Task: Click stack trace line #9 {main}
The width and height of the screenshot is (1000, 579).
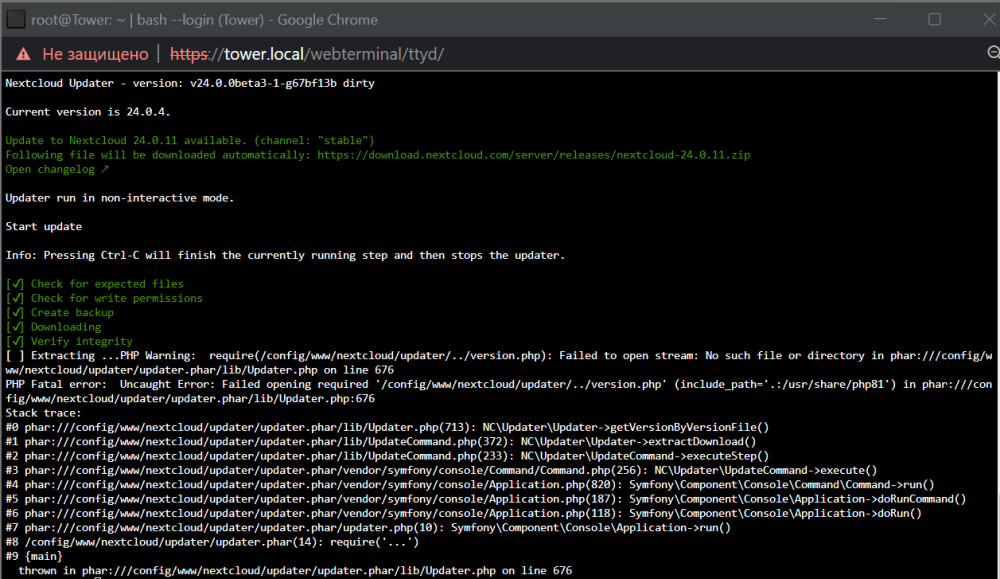Action: (x=34, y=557)
